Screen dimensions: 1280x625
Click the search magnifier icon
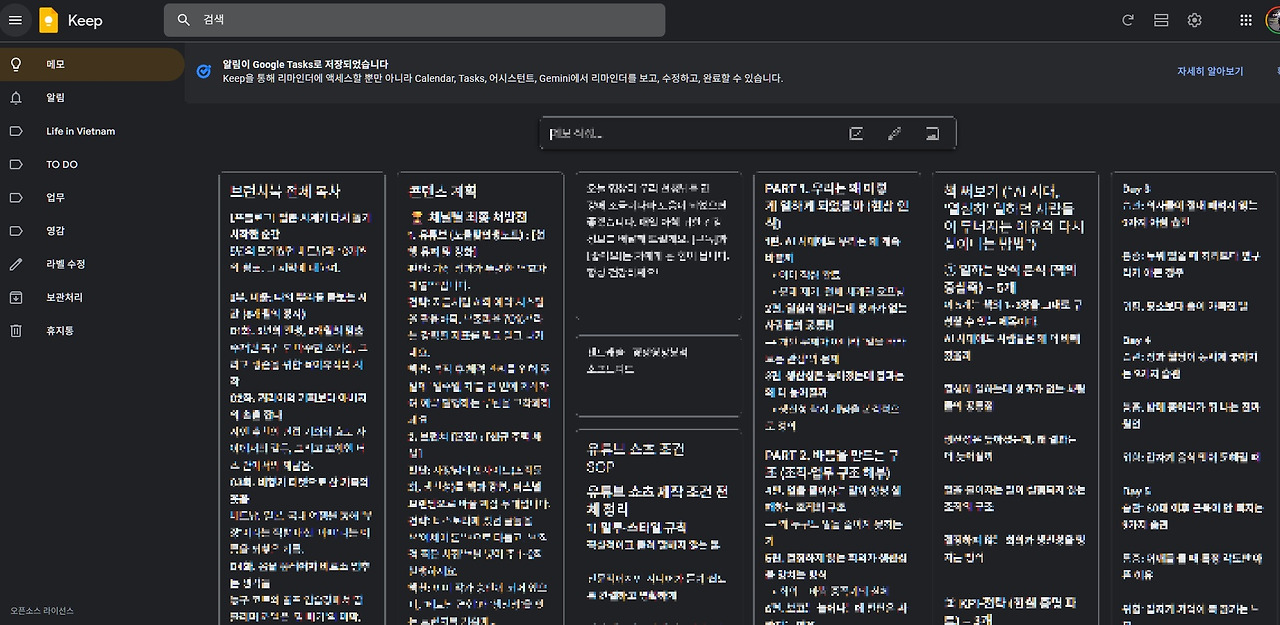183,20
